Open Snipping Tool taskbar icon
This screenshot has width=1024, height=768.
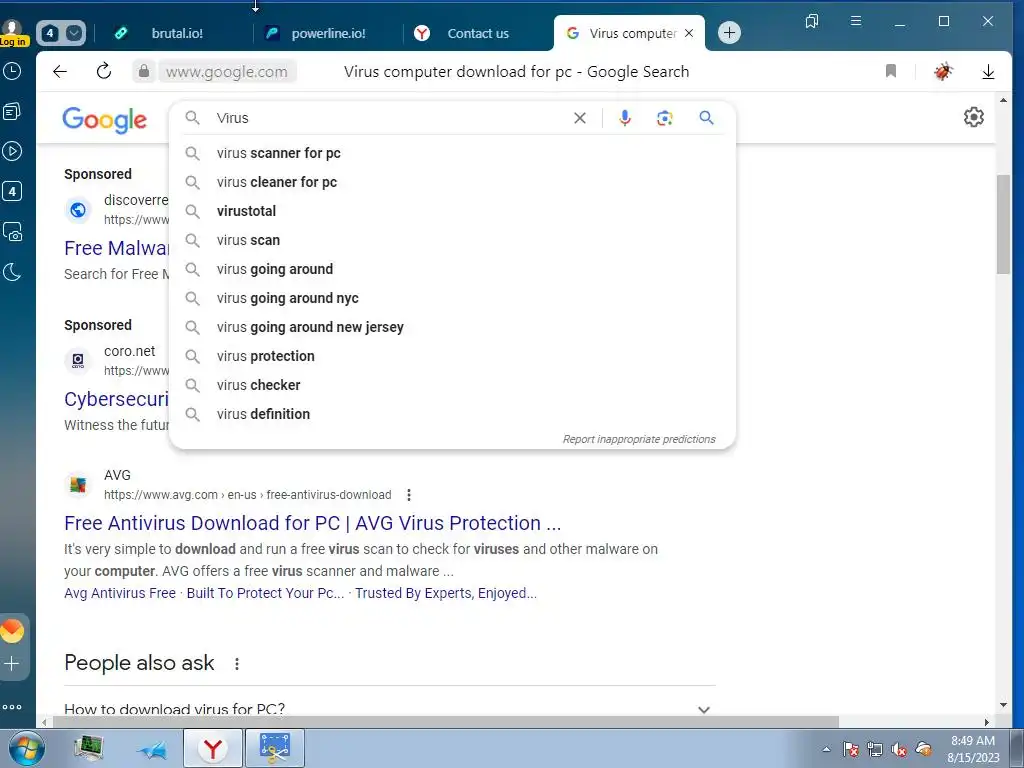coord(275,748)
